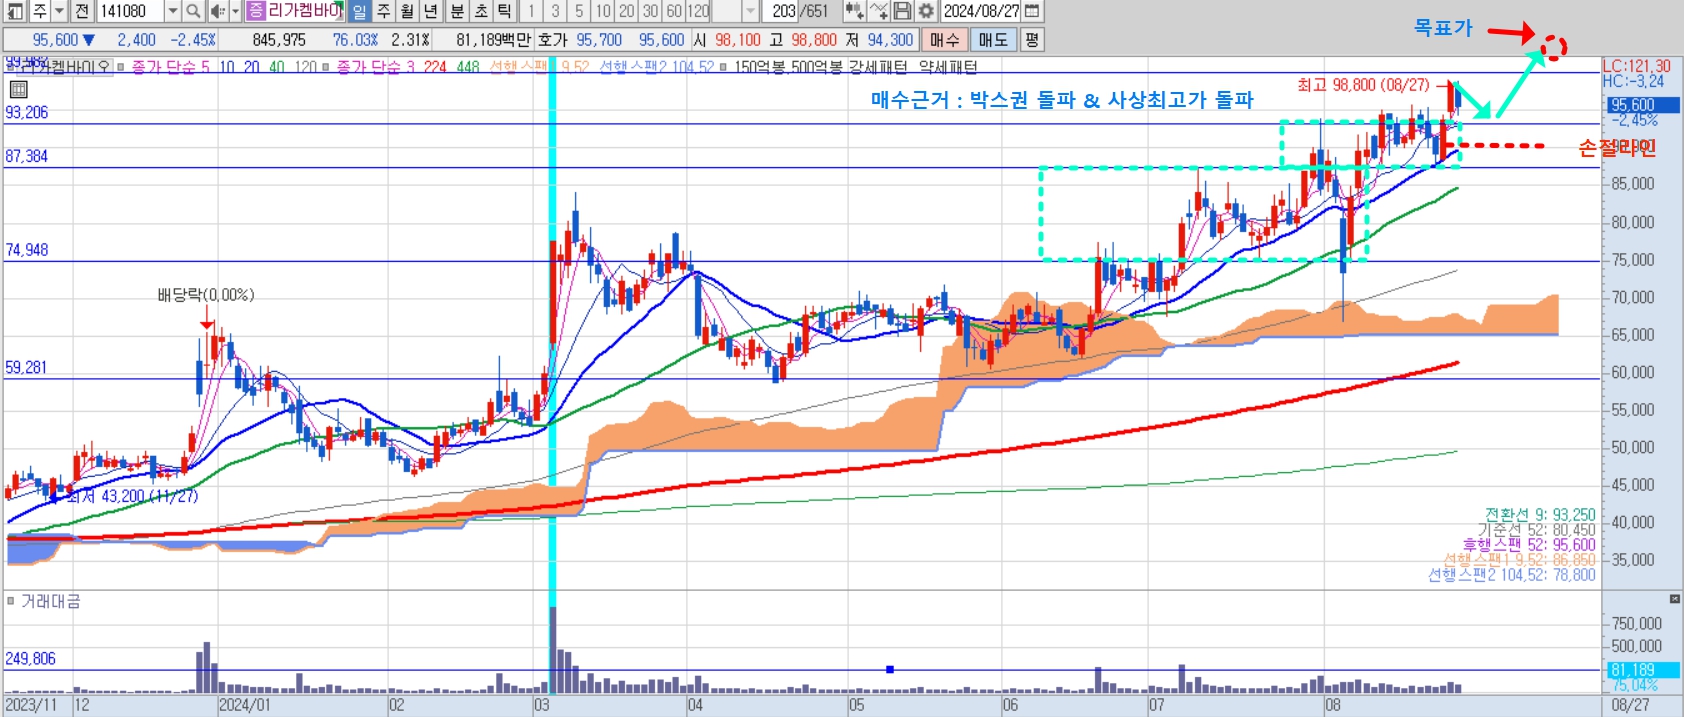Choose the 3 interval button
Image resolution: width=1684 pixels, height=717 pixels.
tap(555, 11)
